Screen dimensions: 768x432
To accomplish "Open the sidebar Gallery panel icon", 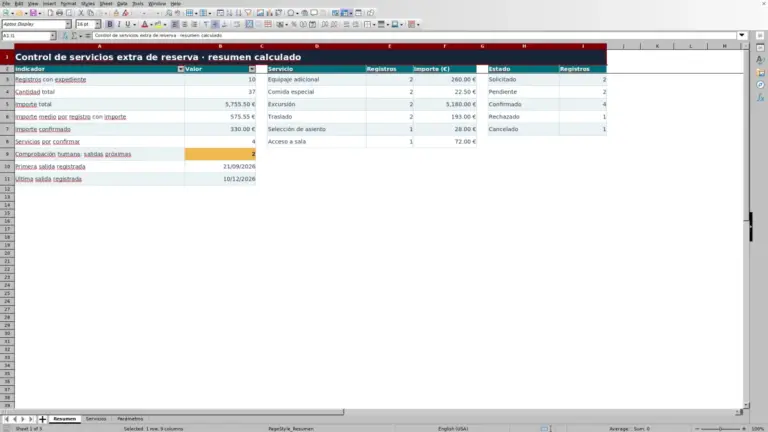I will point(760,72).
